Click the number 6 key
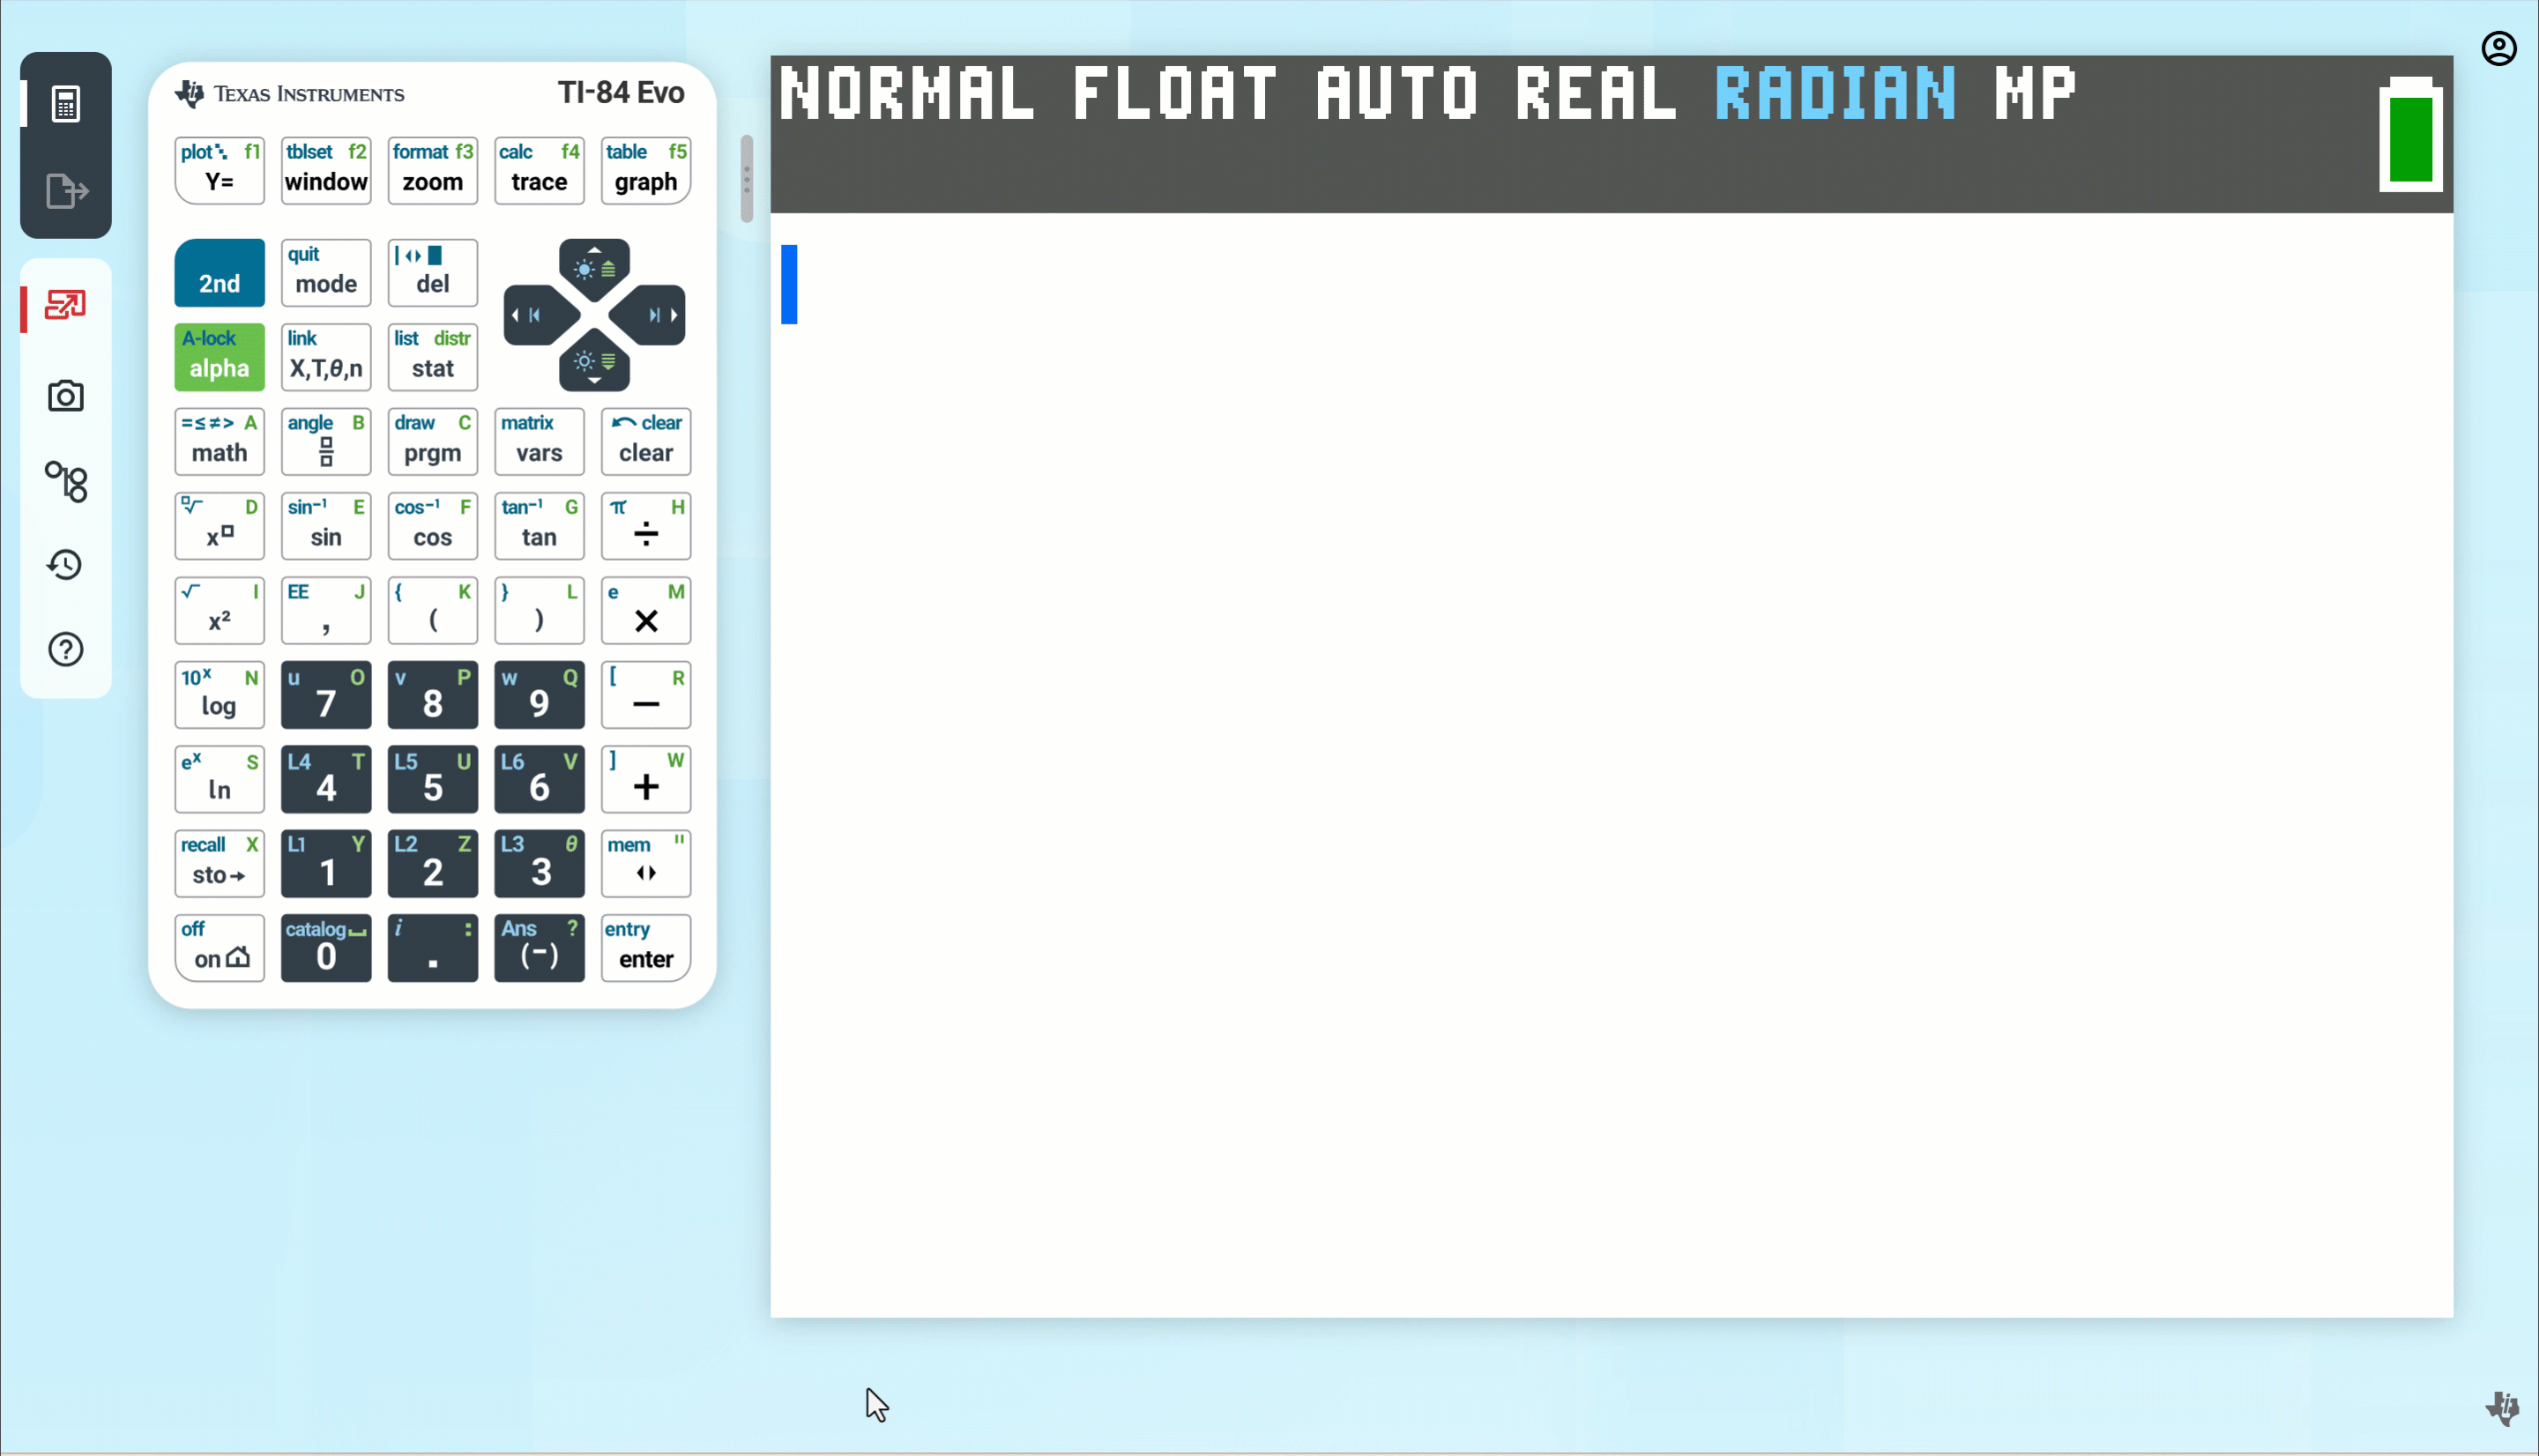This screenshot has height=1456, width=2539. (539, 779)
